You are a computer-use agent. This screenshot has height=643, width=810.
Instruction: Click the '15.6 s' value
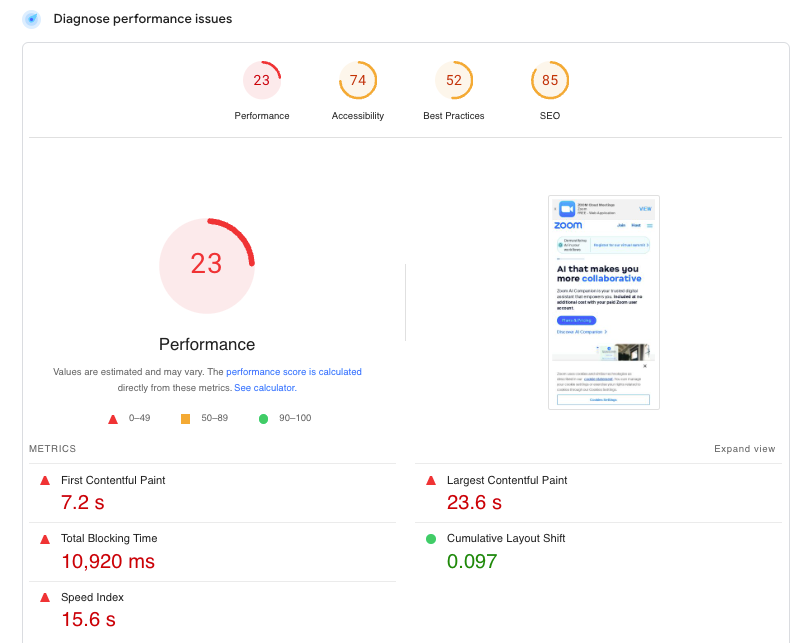(88, 620)
